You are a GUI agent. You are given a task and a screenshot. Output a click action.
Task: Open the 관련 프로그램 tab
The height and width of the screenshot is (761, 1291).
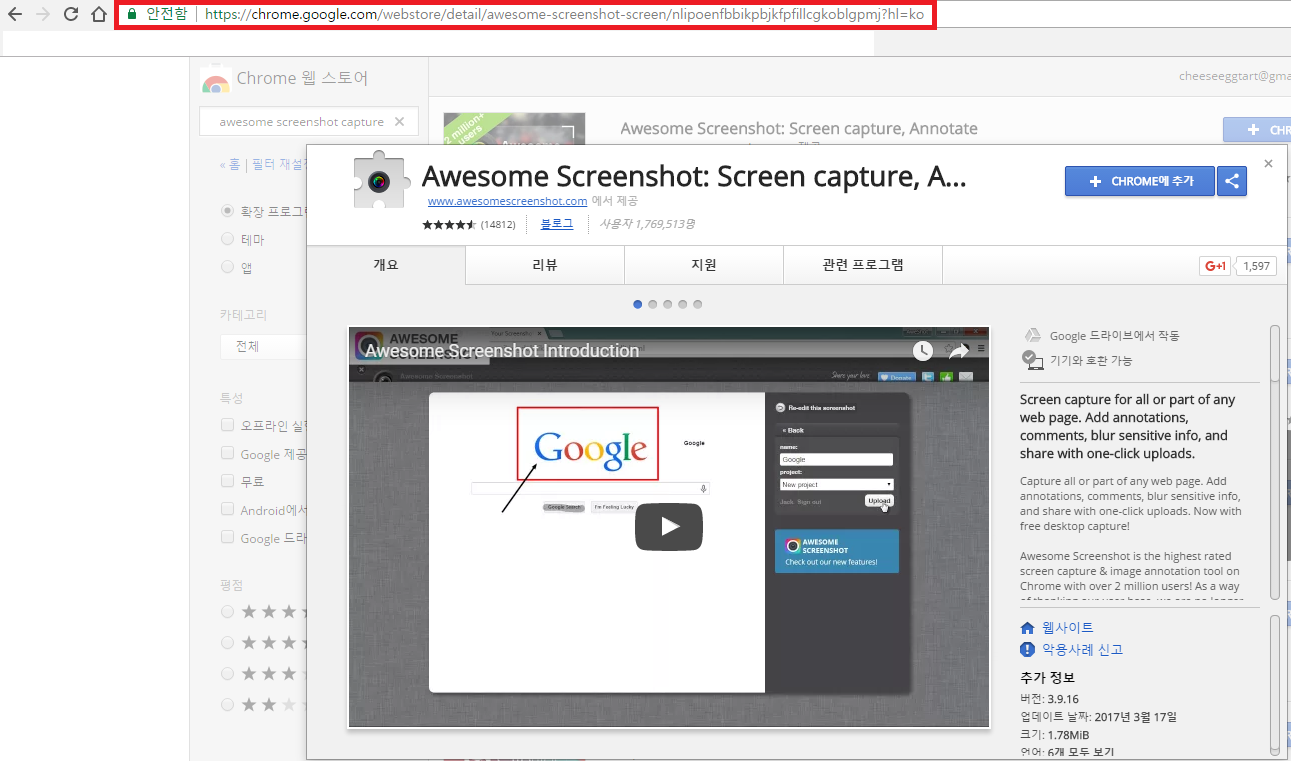point(863,265)
